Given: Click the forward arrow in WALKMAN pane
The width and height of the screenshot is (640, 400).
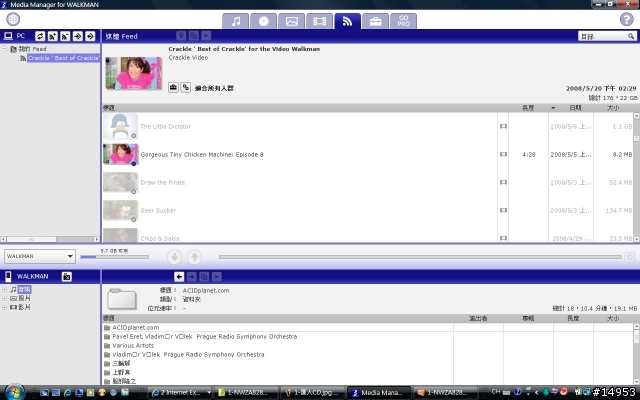Looking at the screenshot, I should [x=191, y=277].
